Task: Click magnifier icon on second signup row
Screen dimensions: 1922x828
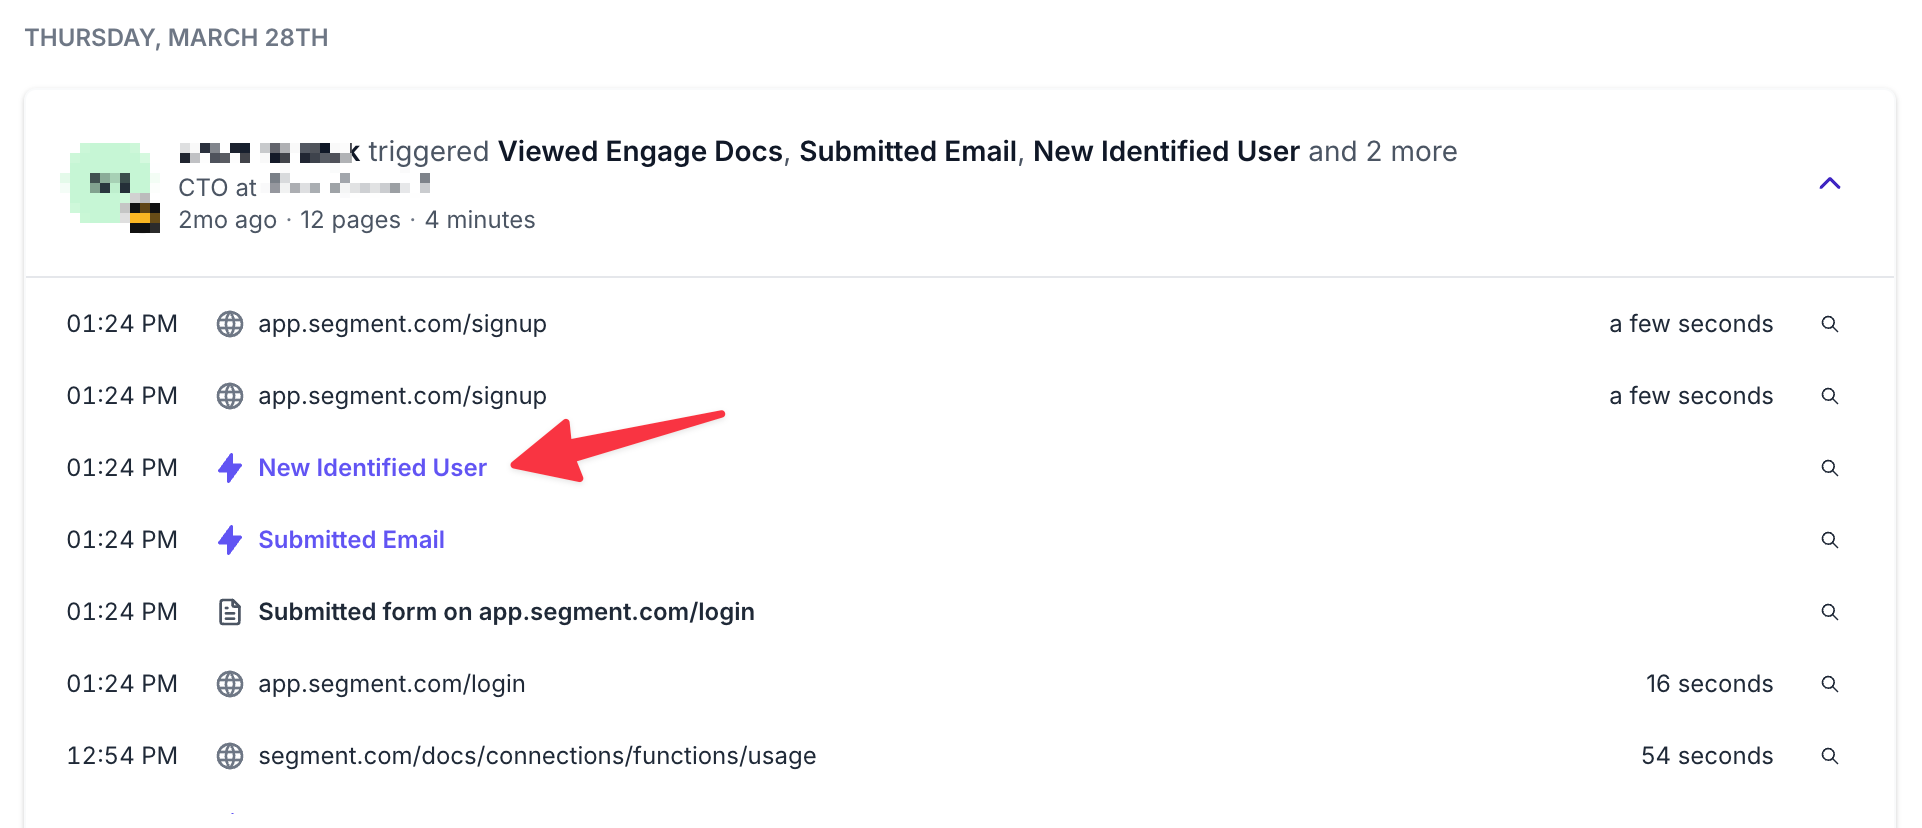Action: [x=1829, y=396]
